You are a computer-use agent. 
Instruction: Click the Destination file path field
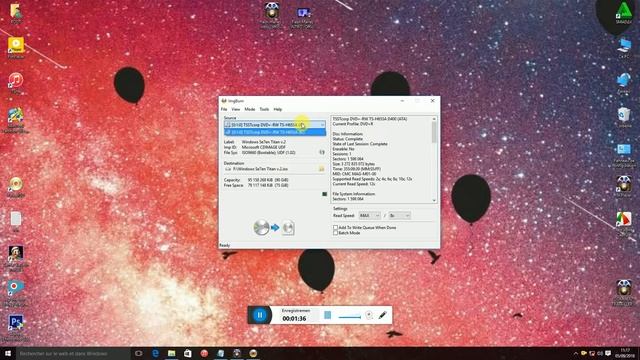click(x=271, y=169)
